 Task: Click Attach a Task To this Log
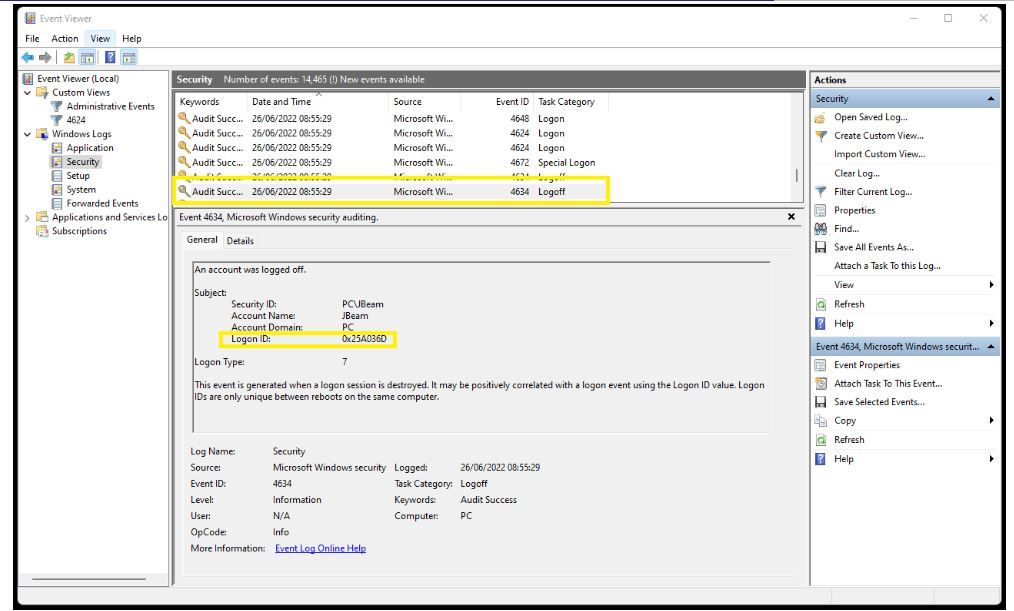887,266
